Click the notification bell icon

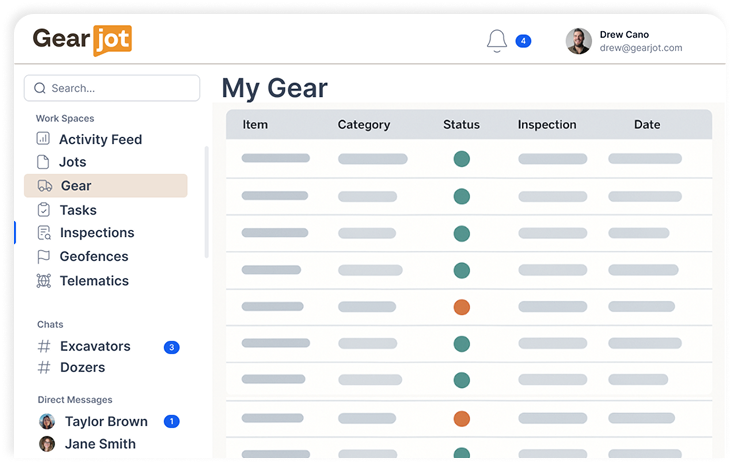[496, 41]
